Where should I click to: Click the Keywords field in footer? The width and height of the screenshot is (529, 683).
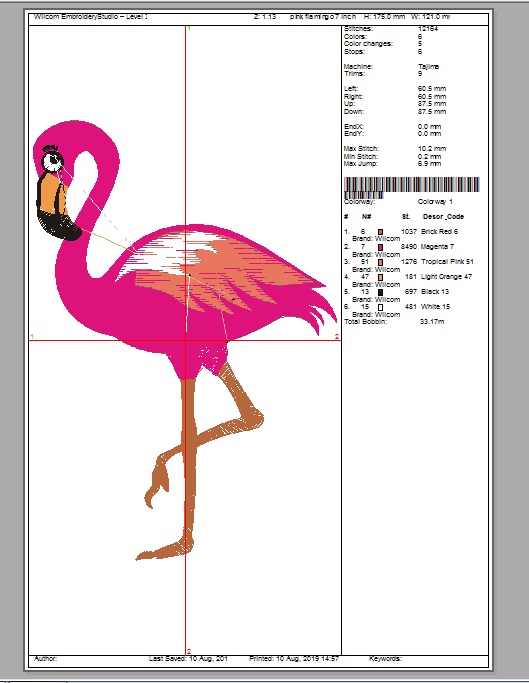[385, 659]
